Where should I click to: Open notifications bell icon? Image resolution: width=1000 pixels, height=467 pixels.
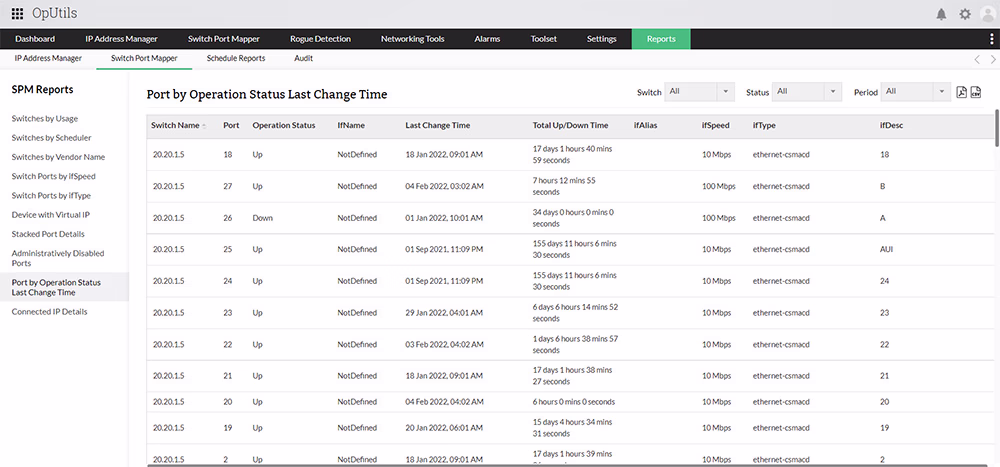pos(941,14)
